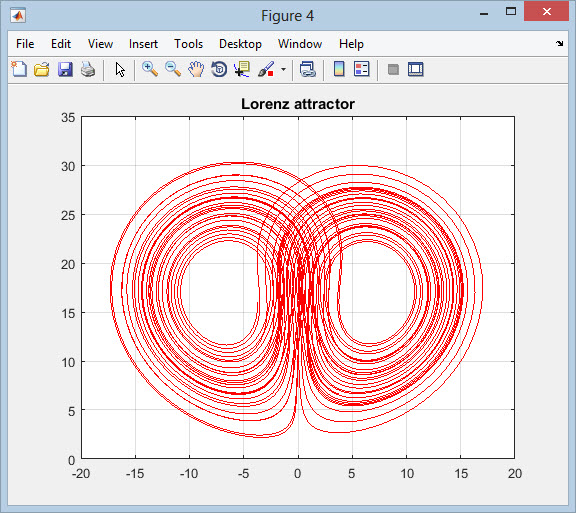576x513 pixels.
Task: Select the Brush data tool
Action: coord(266,69)
